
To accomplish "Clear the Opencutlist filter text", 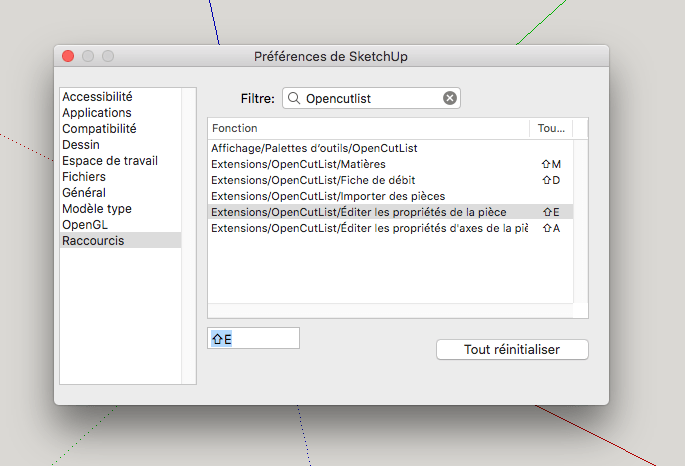I will pyautogui.click(x=450, y=98).
